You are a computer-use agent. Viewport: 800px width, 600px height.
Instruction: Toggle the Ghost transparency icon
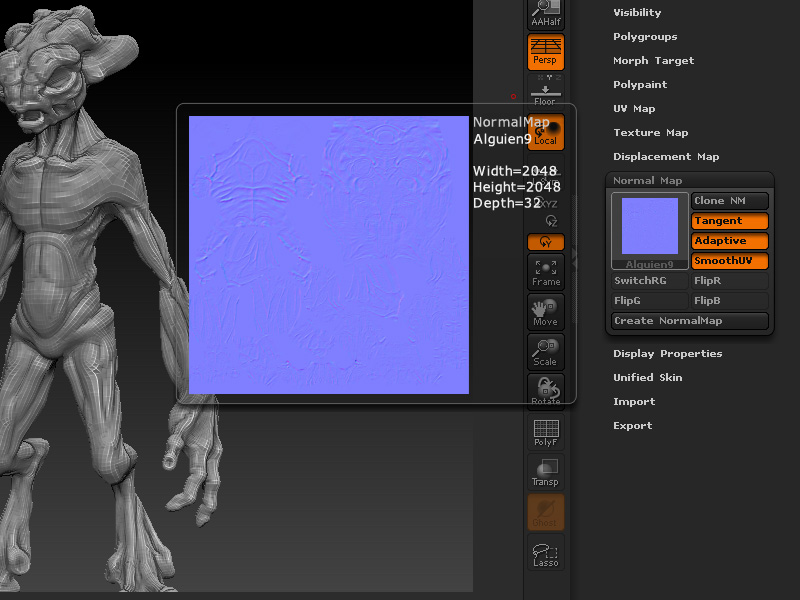pyautogui.click(x=545, y=512)
